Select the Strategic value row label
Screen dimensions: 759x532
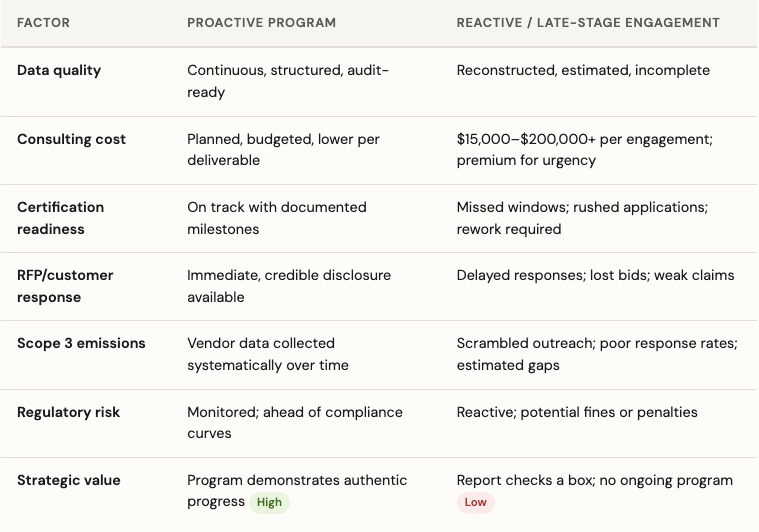coord(69,480)
